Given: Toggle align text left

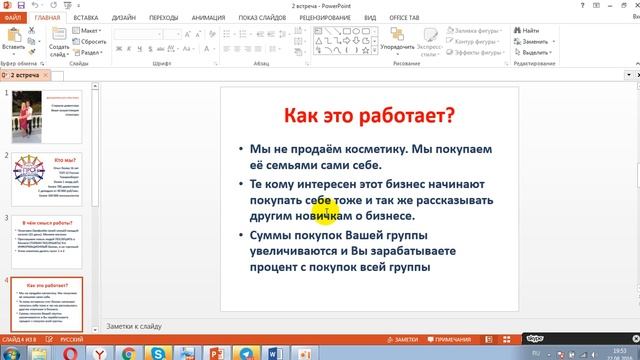Looking at the screenshot, I should 227,49.
